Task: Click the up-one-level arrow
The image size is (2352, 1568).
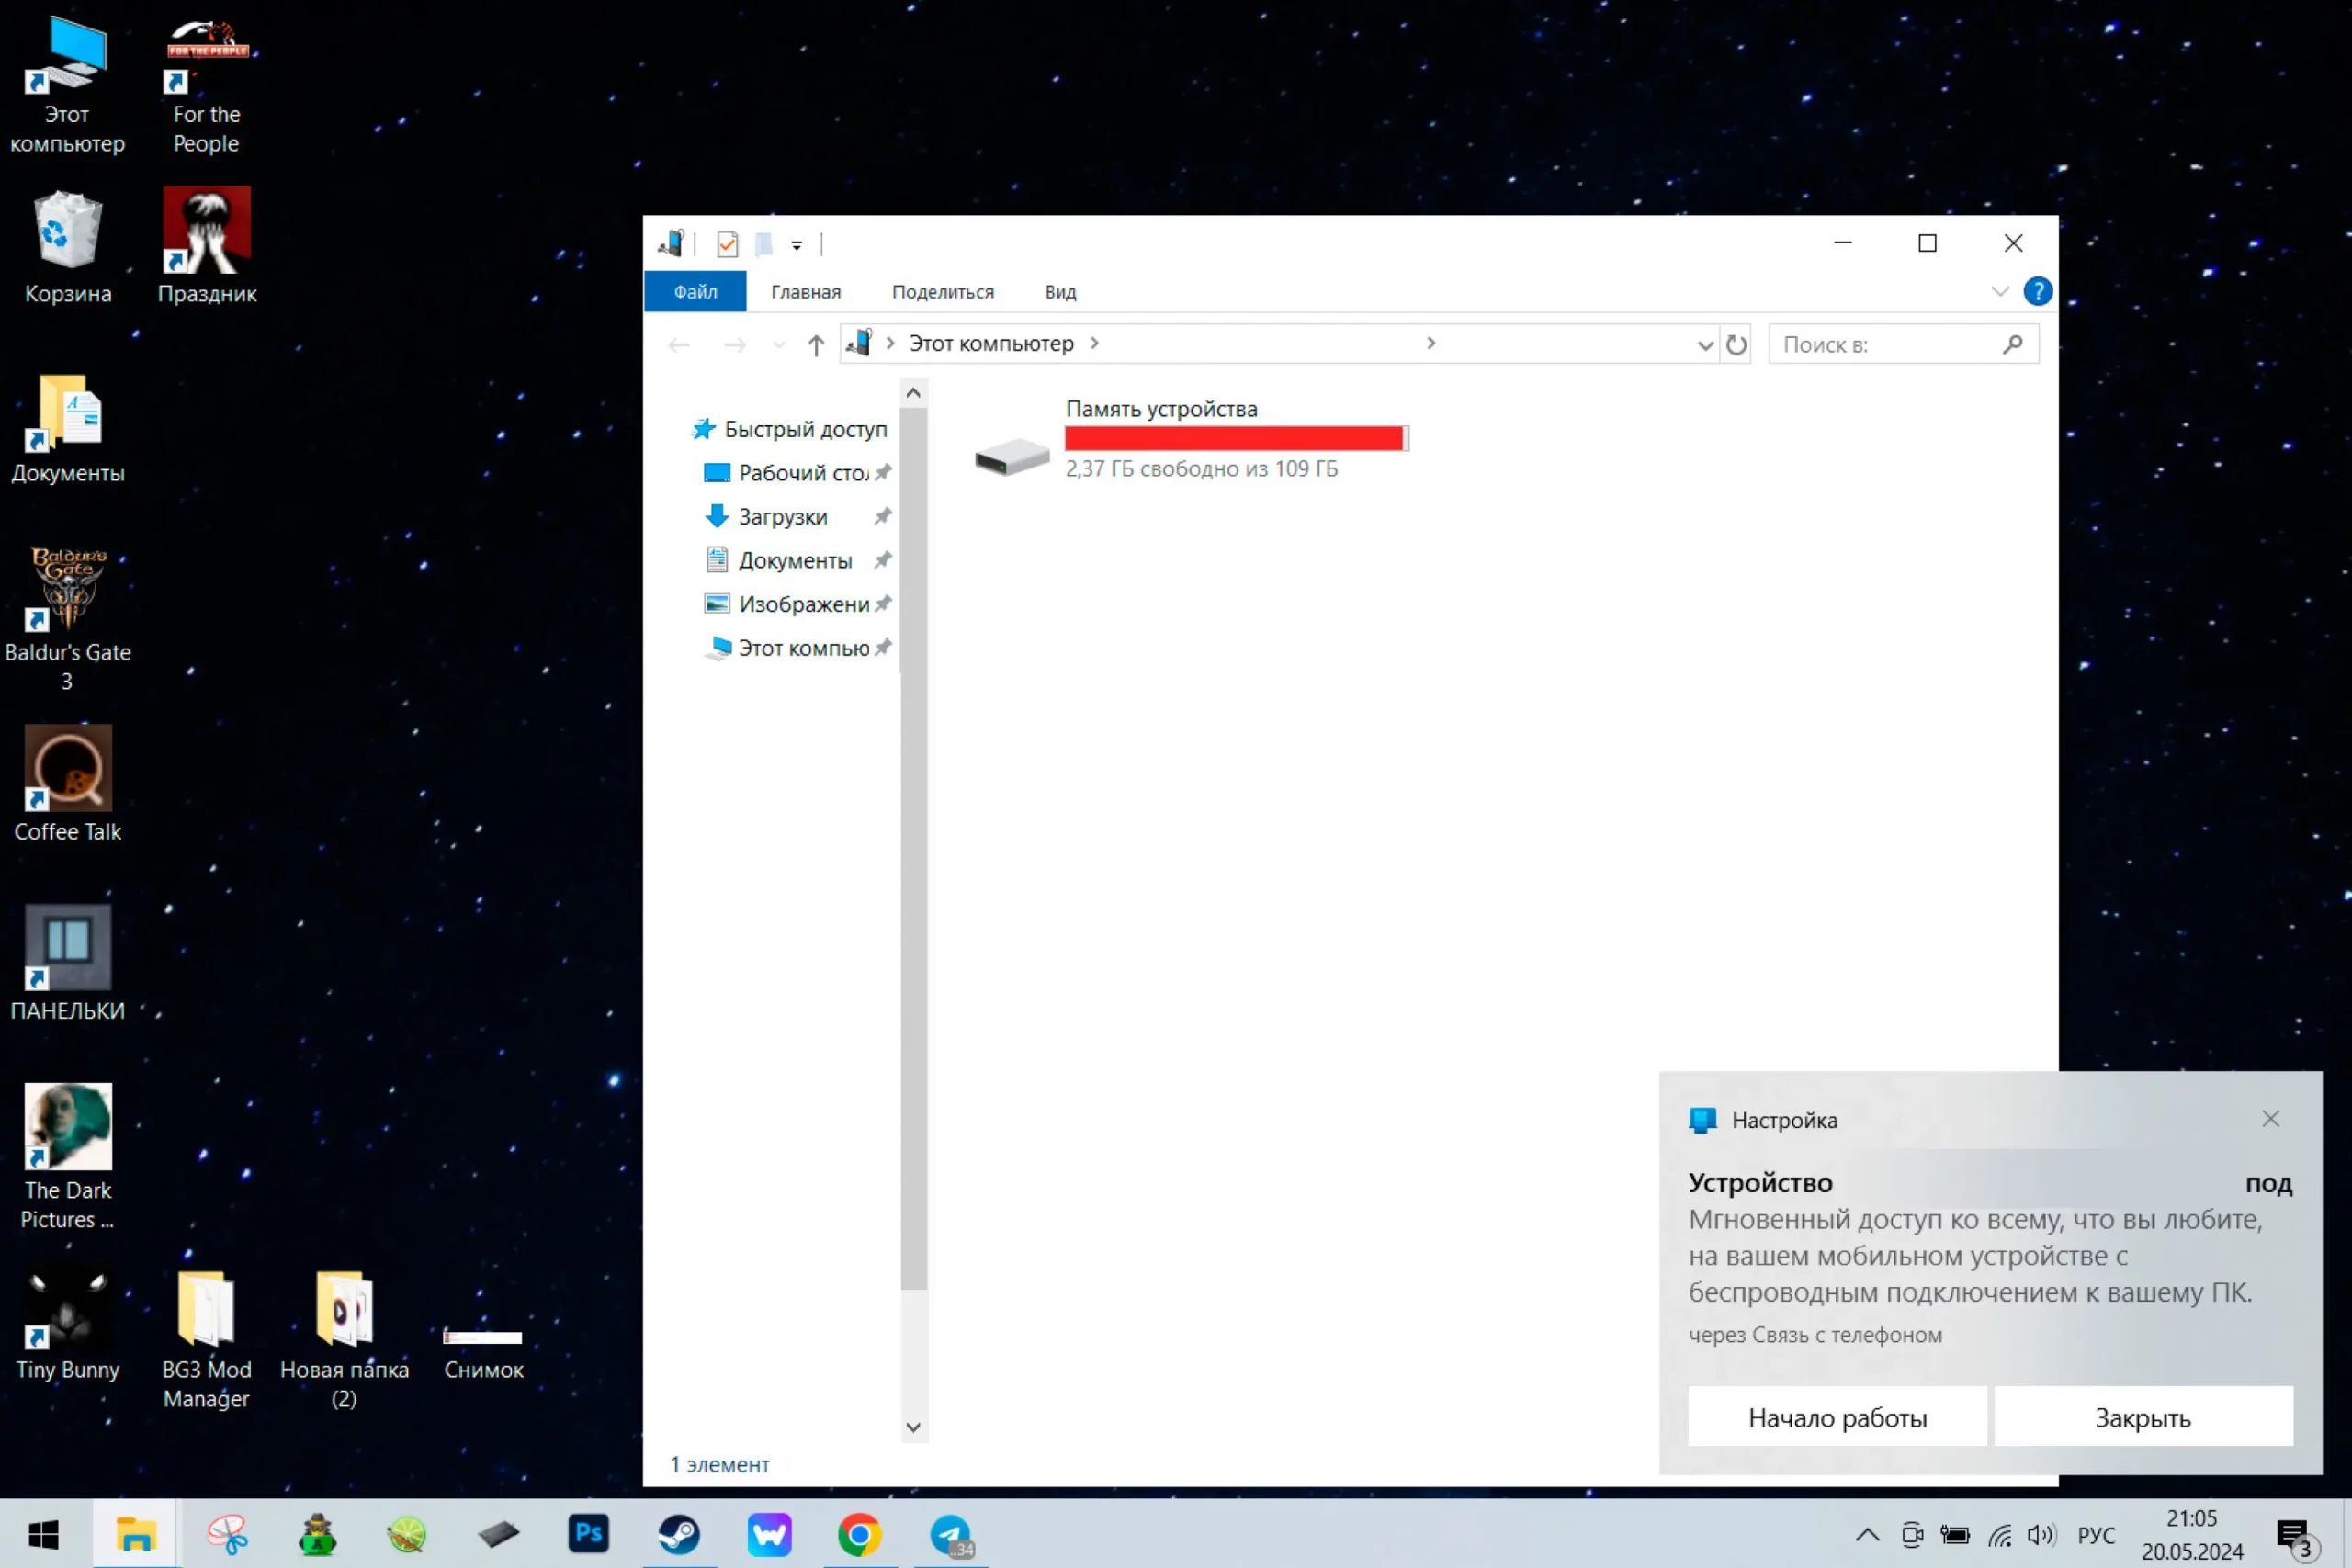Action: pos(816,345)
